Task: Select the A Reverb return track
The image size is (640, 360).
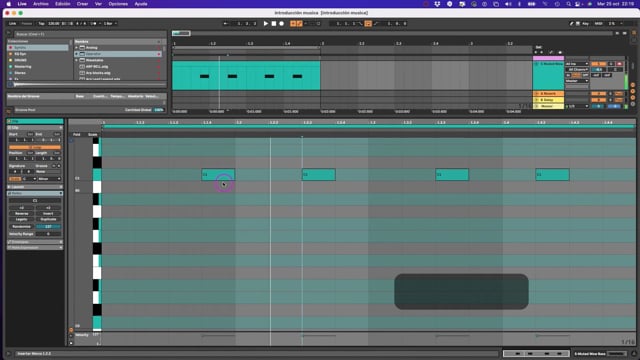Action: coord(548,94)
